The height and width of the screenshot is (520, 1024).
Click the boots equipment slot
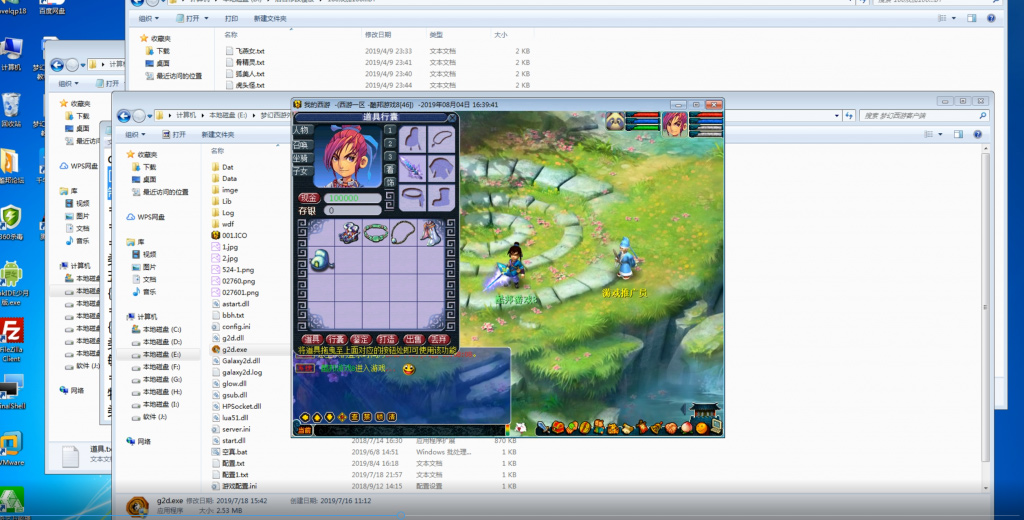441,197
